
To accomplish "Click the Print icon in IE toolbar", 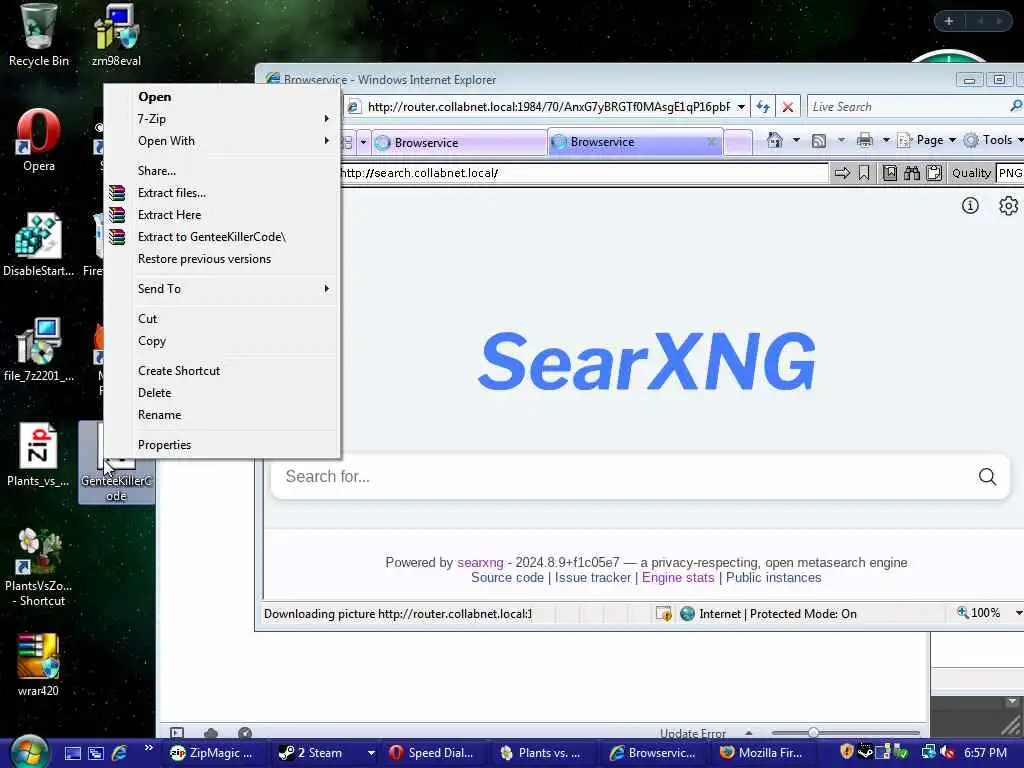I will (x=865, y=140).
